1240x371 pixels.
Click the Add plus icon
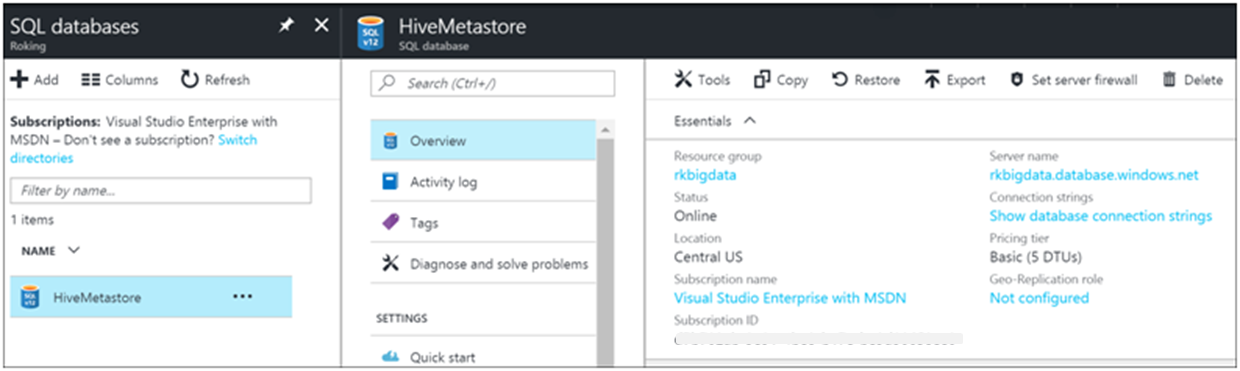19,80
